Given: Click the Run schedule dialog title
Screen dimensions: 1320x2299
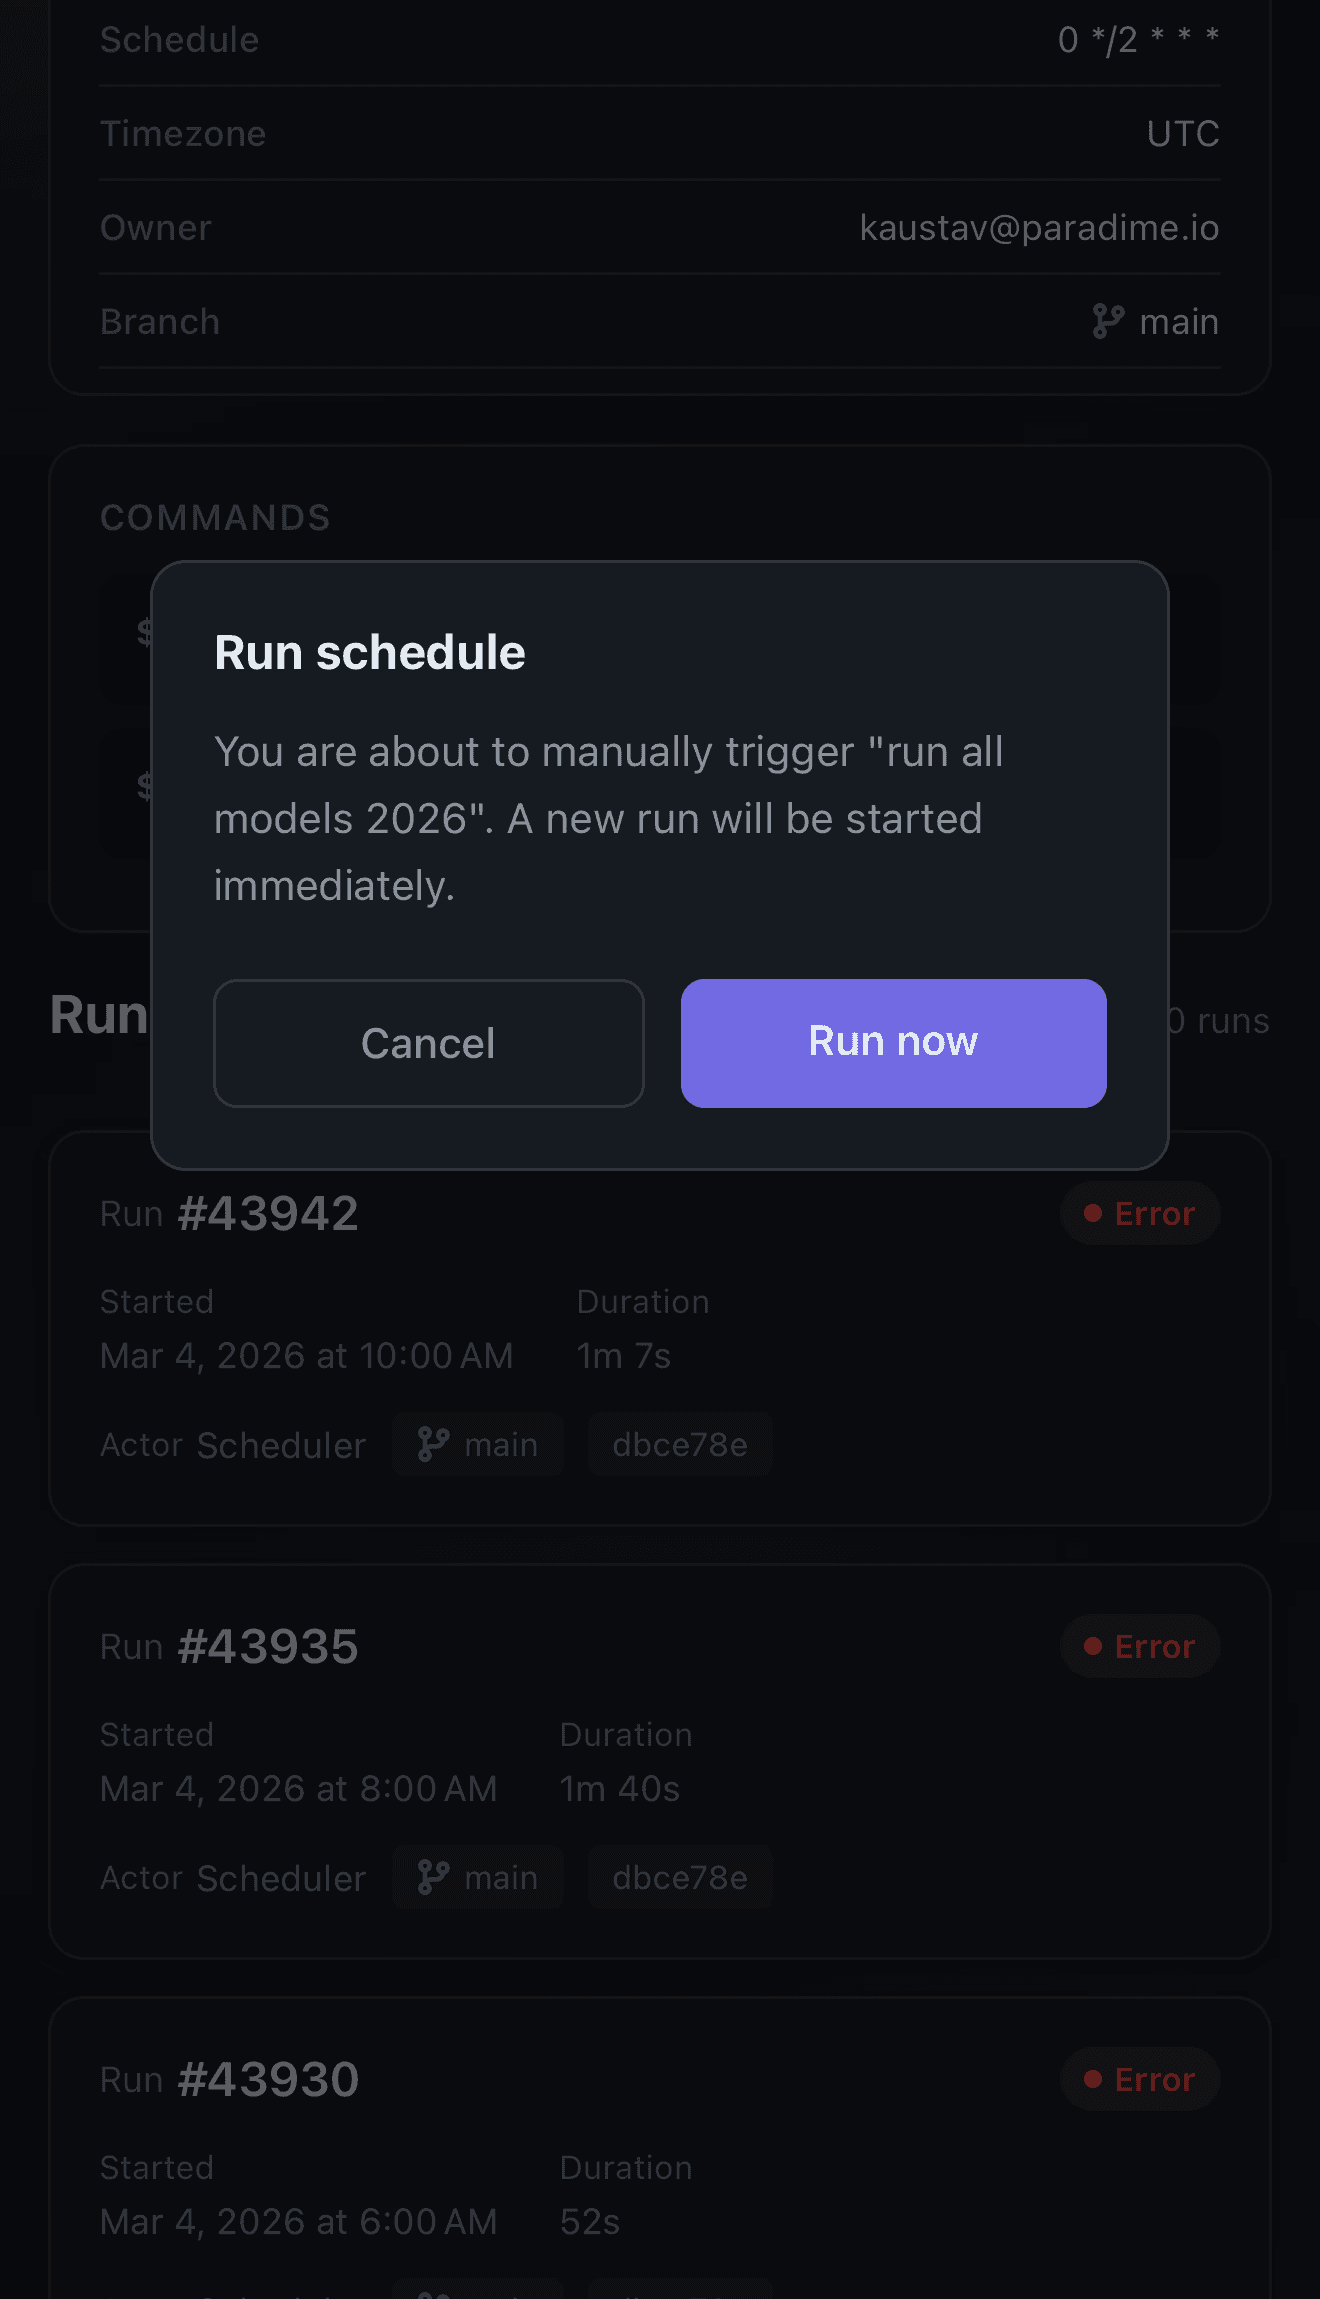Looking at the screenshot, I should (x=370, y=653).
